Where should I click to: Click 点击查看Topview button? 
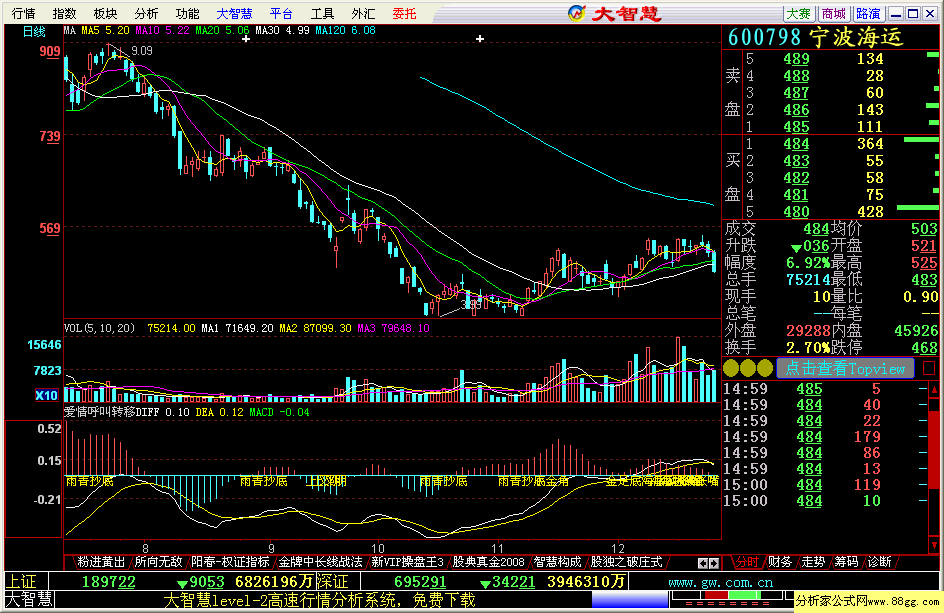[x=845, y=368]
